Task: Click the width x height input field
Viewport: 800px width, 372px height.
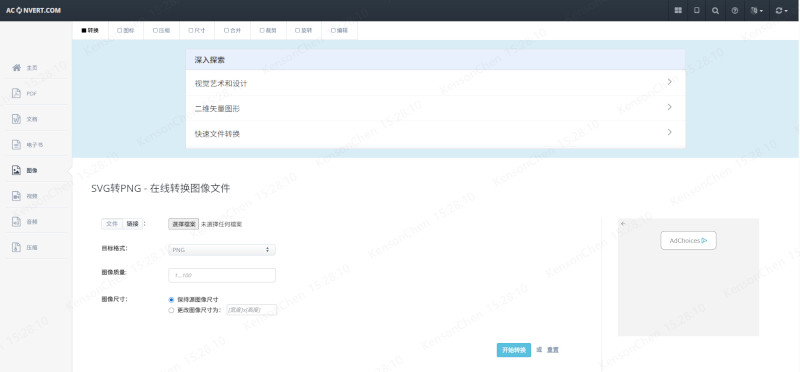Action: click(252, 310)
